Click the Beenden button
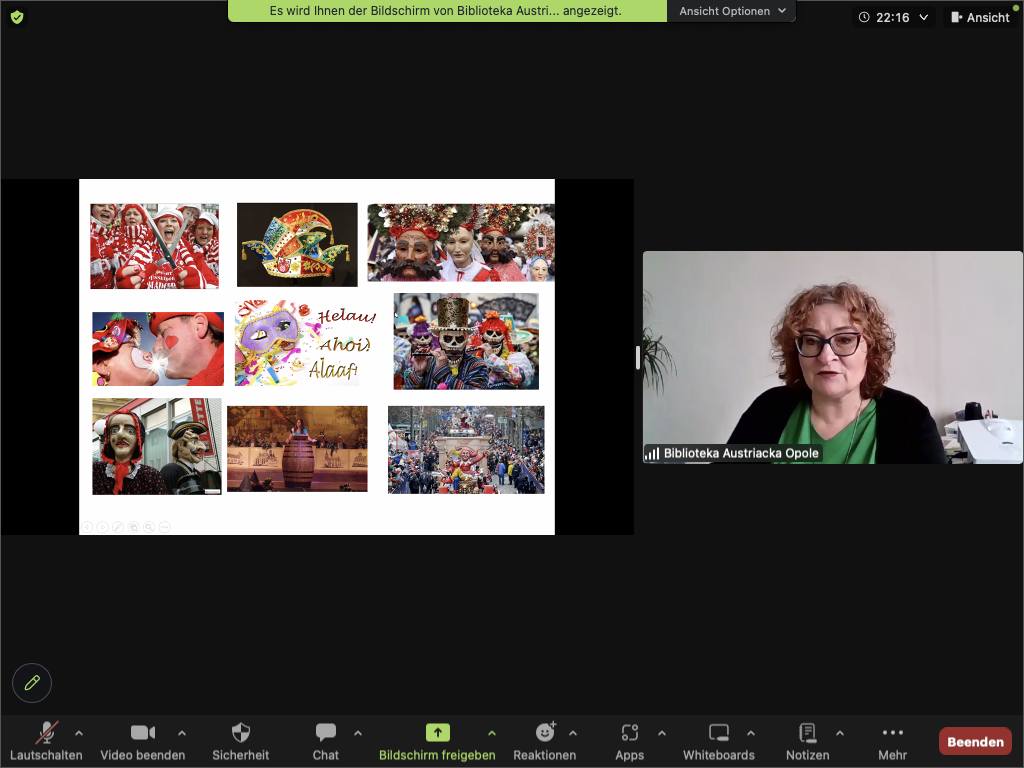 974,741
